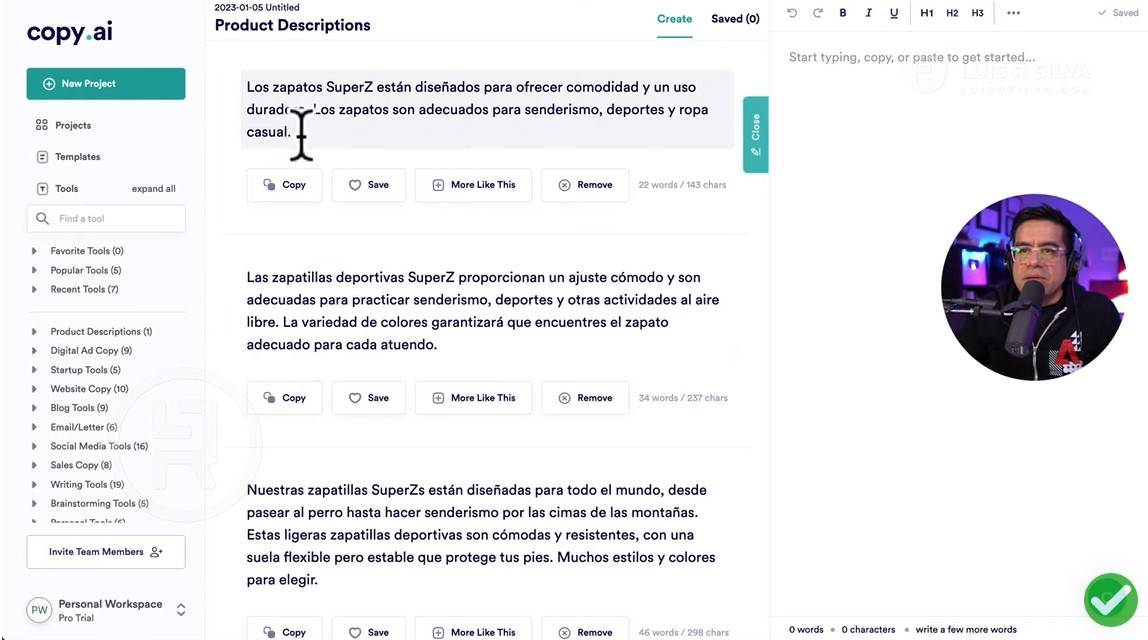Apply H2 heading style
The height and width of the screenshot is (640, 1148).
(952, 12)
